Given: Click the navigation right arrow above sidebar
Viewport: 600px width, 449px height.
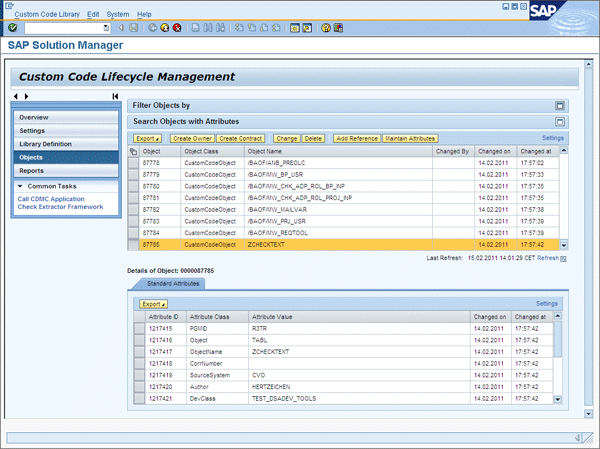Looking at the screenshot, I should click(26, 96).
